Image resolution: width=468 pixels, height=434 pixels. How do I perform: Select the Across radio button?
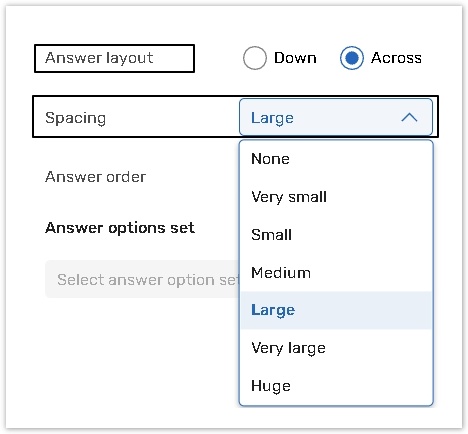352,58
